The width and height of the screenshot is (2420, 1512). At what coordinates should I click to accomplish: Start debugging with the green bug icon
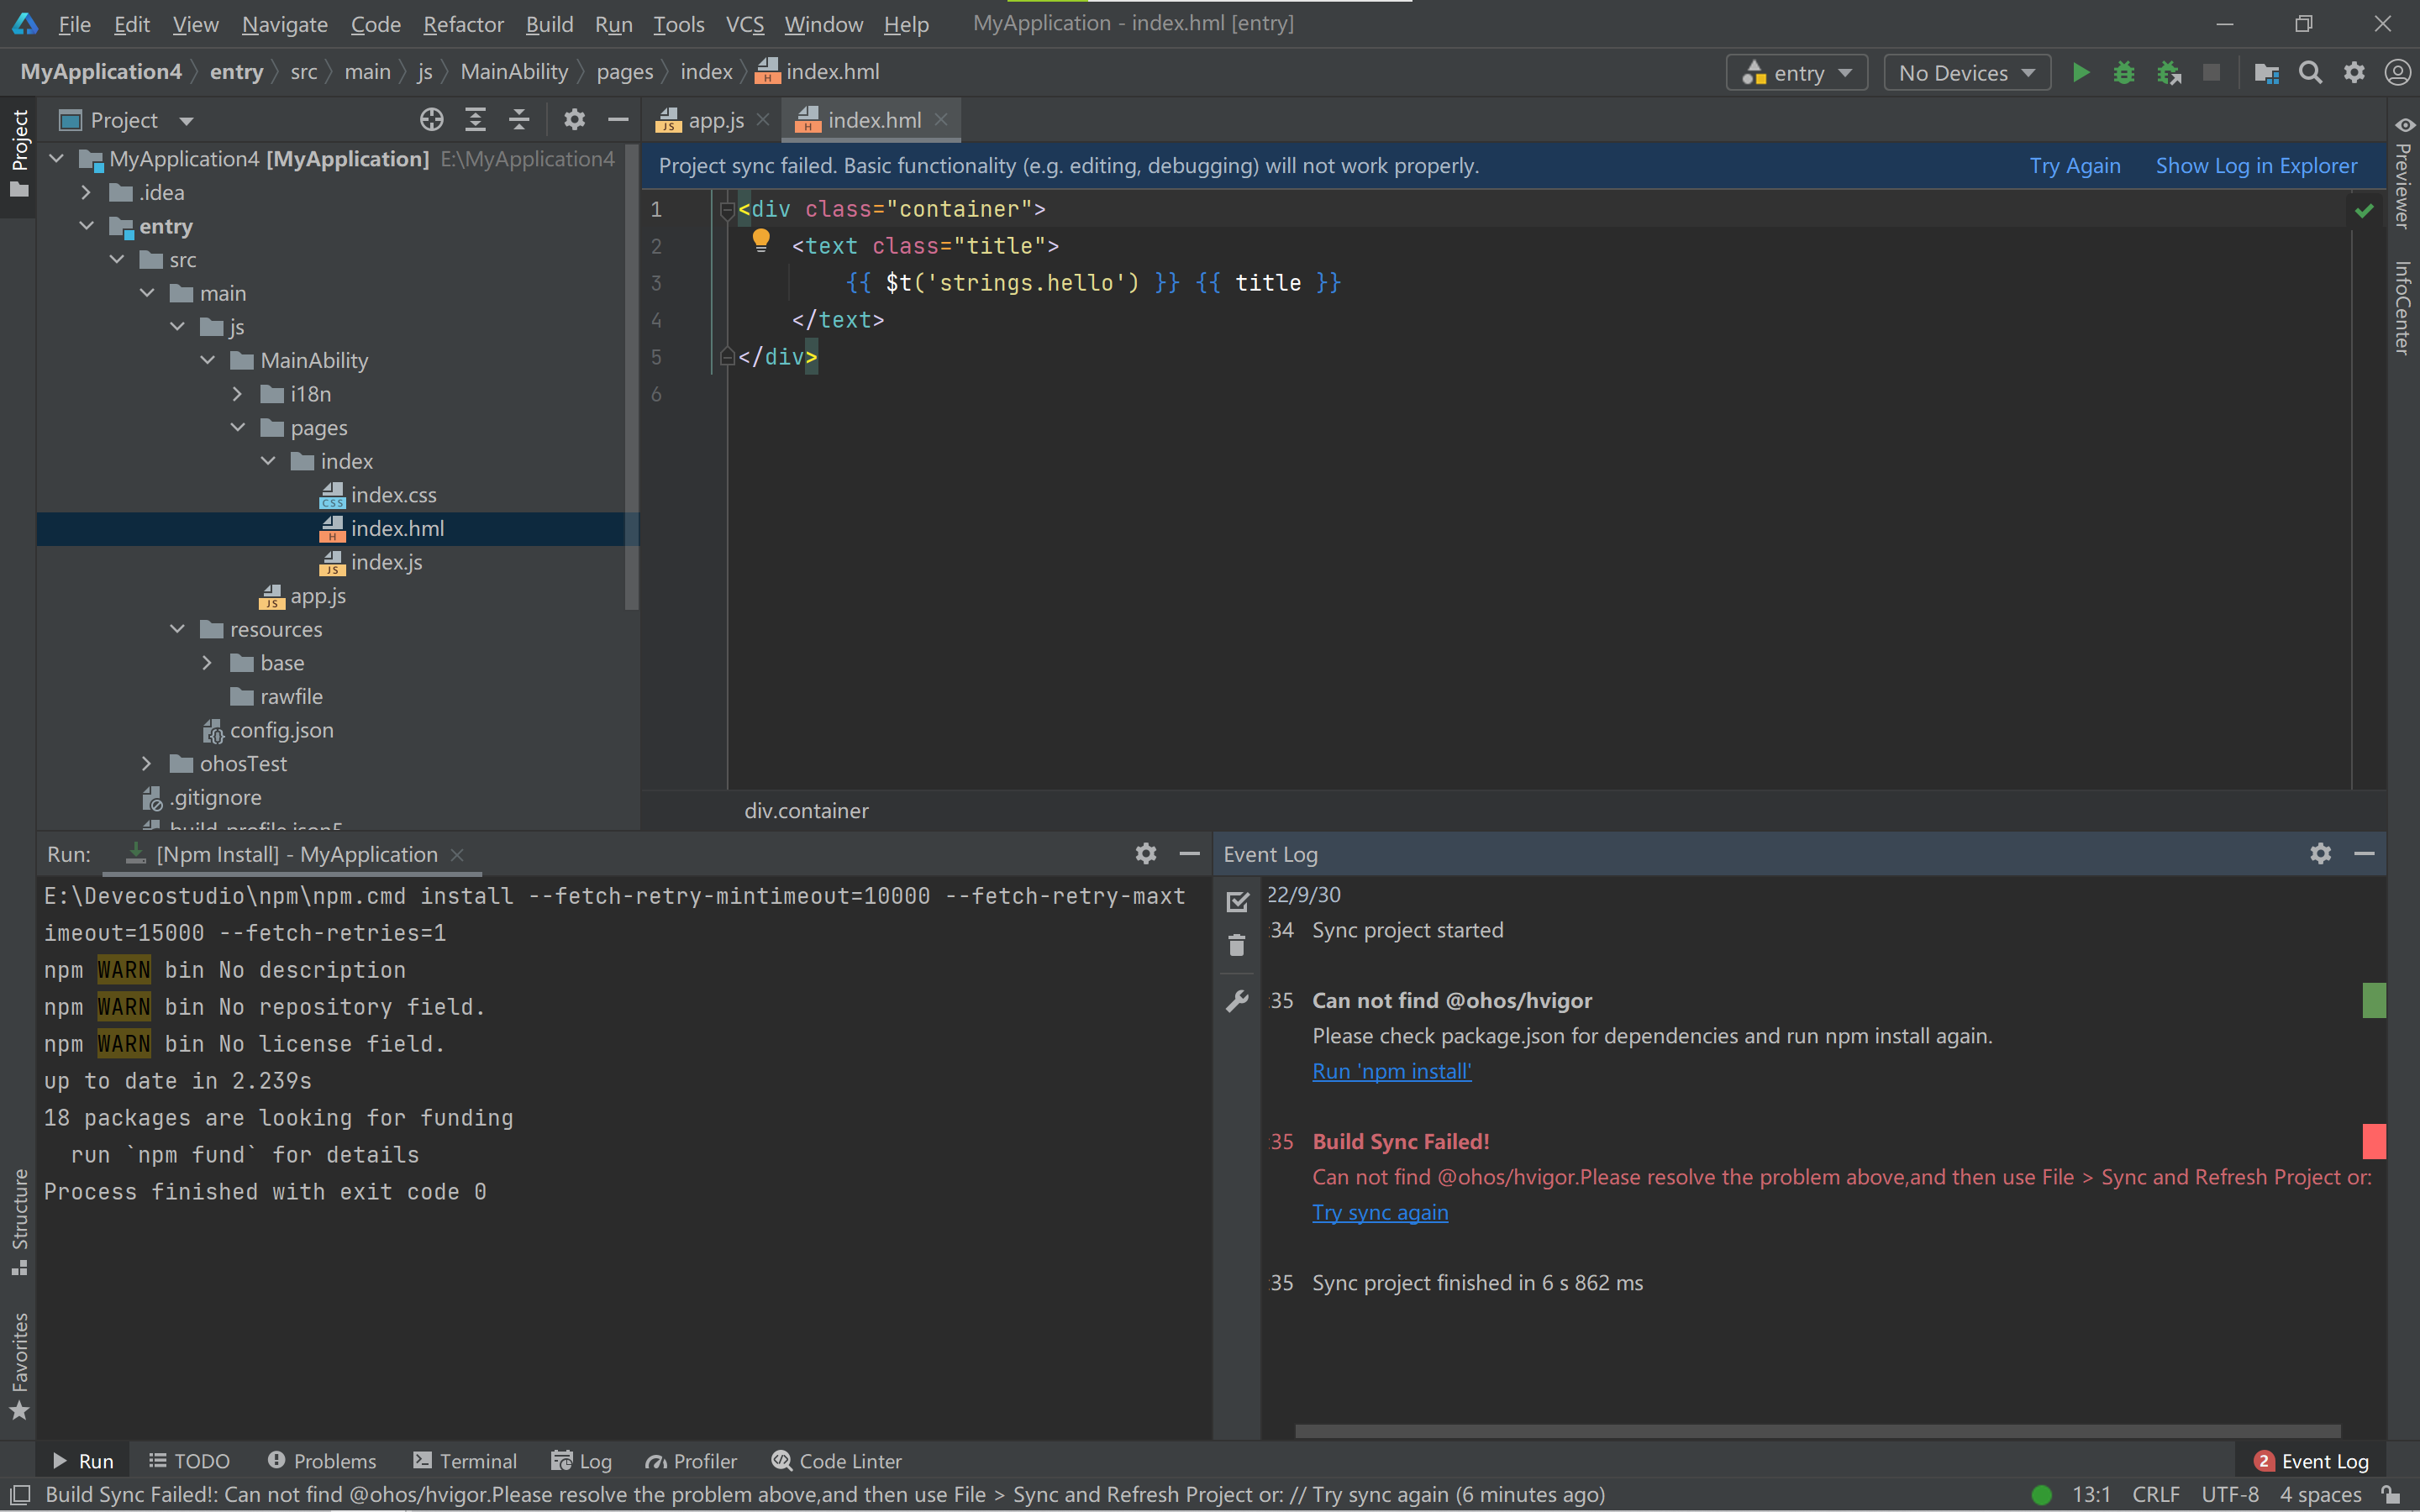[x=2124, y=73]
